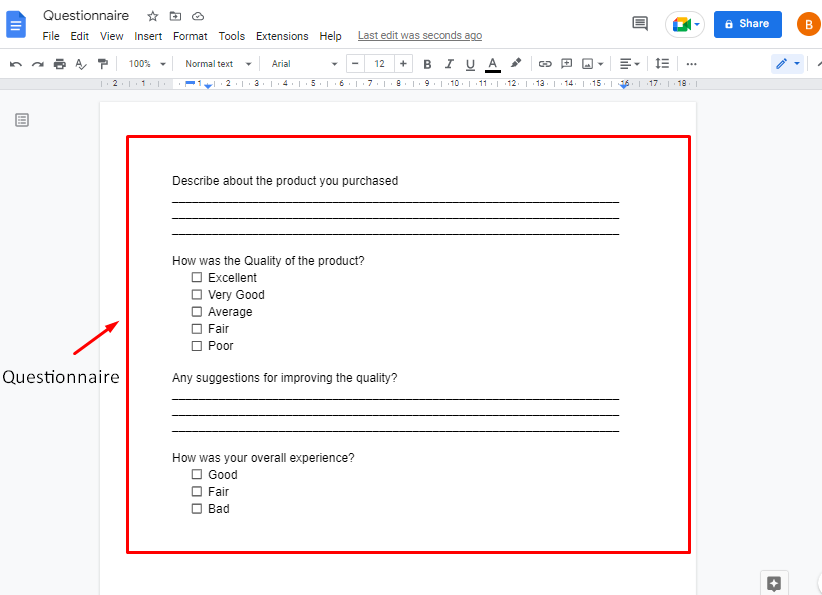Insert an image
This screenshot has height=595, width=822.
pos(588,64)
